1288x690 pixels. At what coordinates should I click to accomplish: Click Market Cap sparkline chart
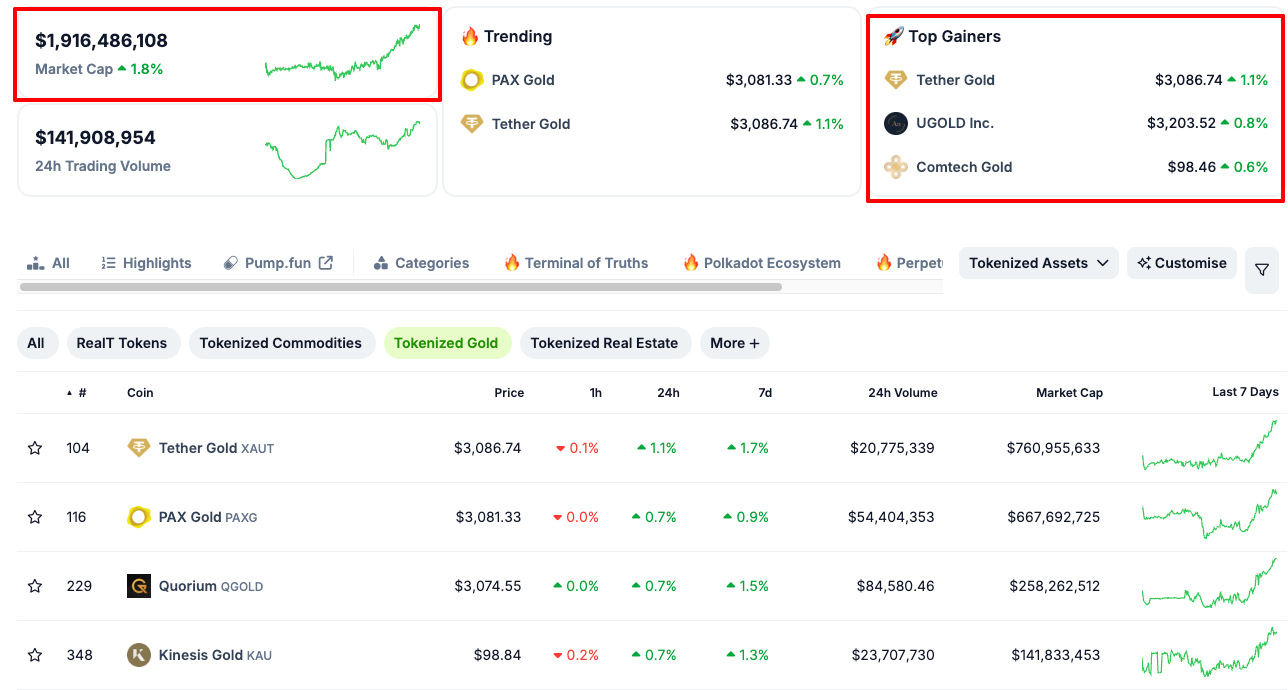point(342,53)
